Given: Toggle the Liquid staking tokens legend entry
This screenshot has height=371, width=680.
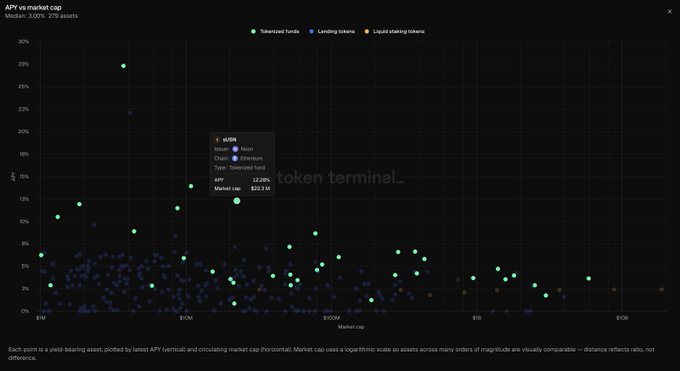Looking at the screenshot, I should point(394,31).
